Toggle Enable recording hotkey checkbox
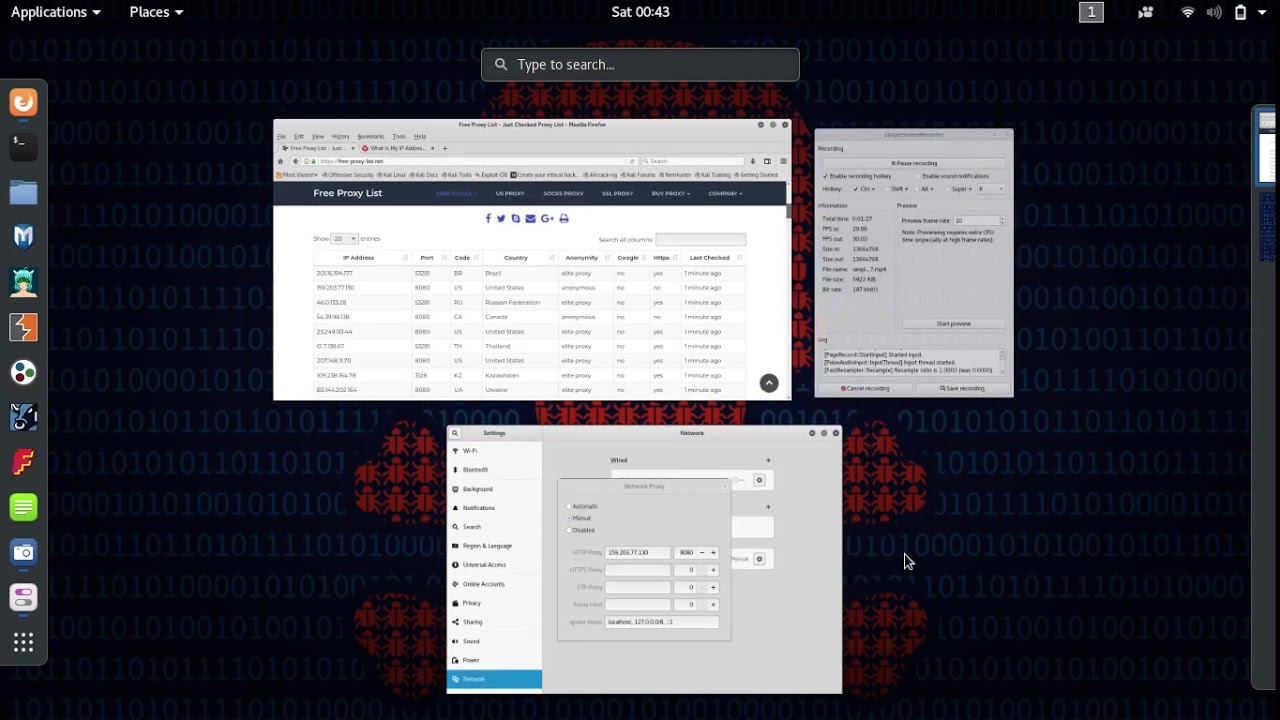1280x720 pixels. pyautogui.click(x=825, y=176)
